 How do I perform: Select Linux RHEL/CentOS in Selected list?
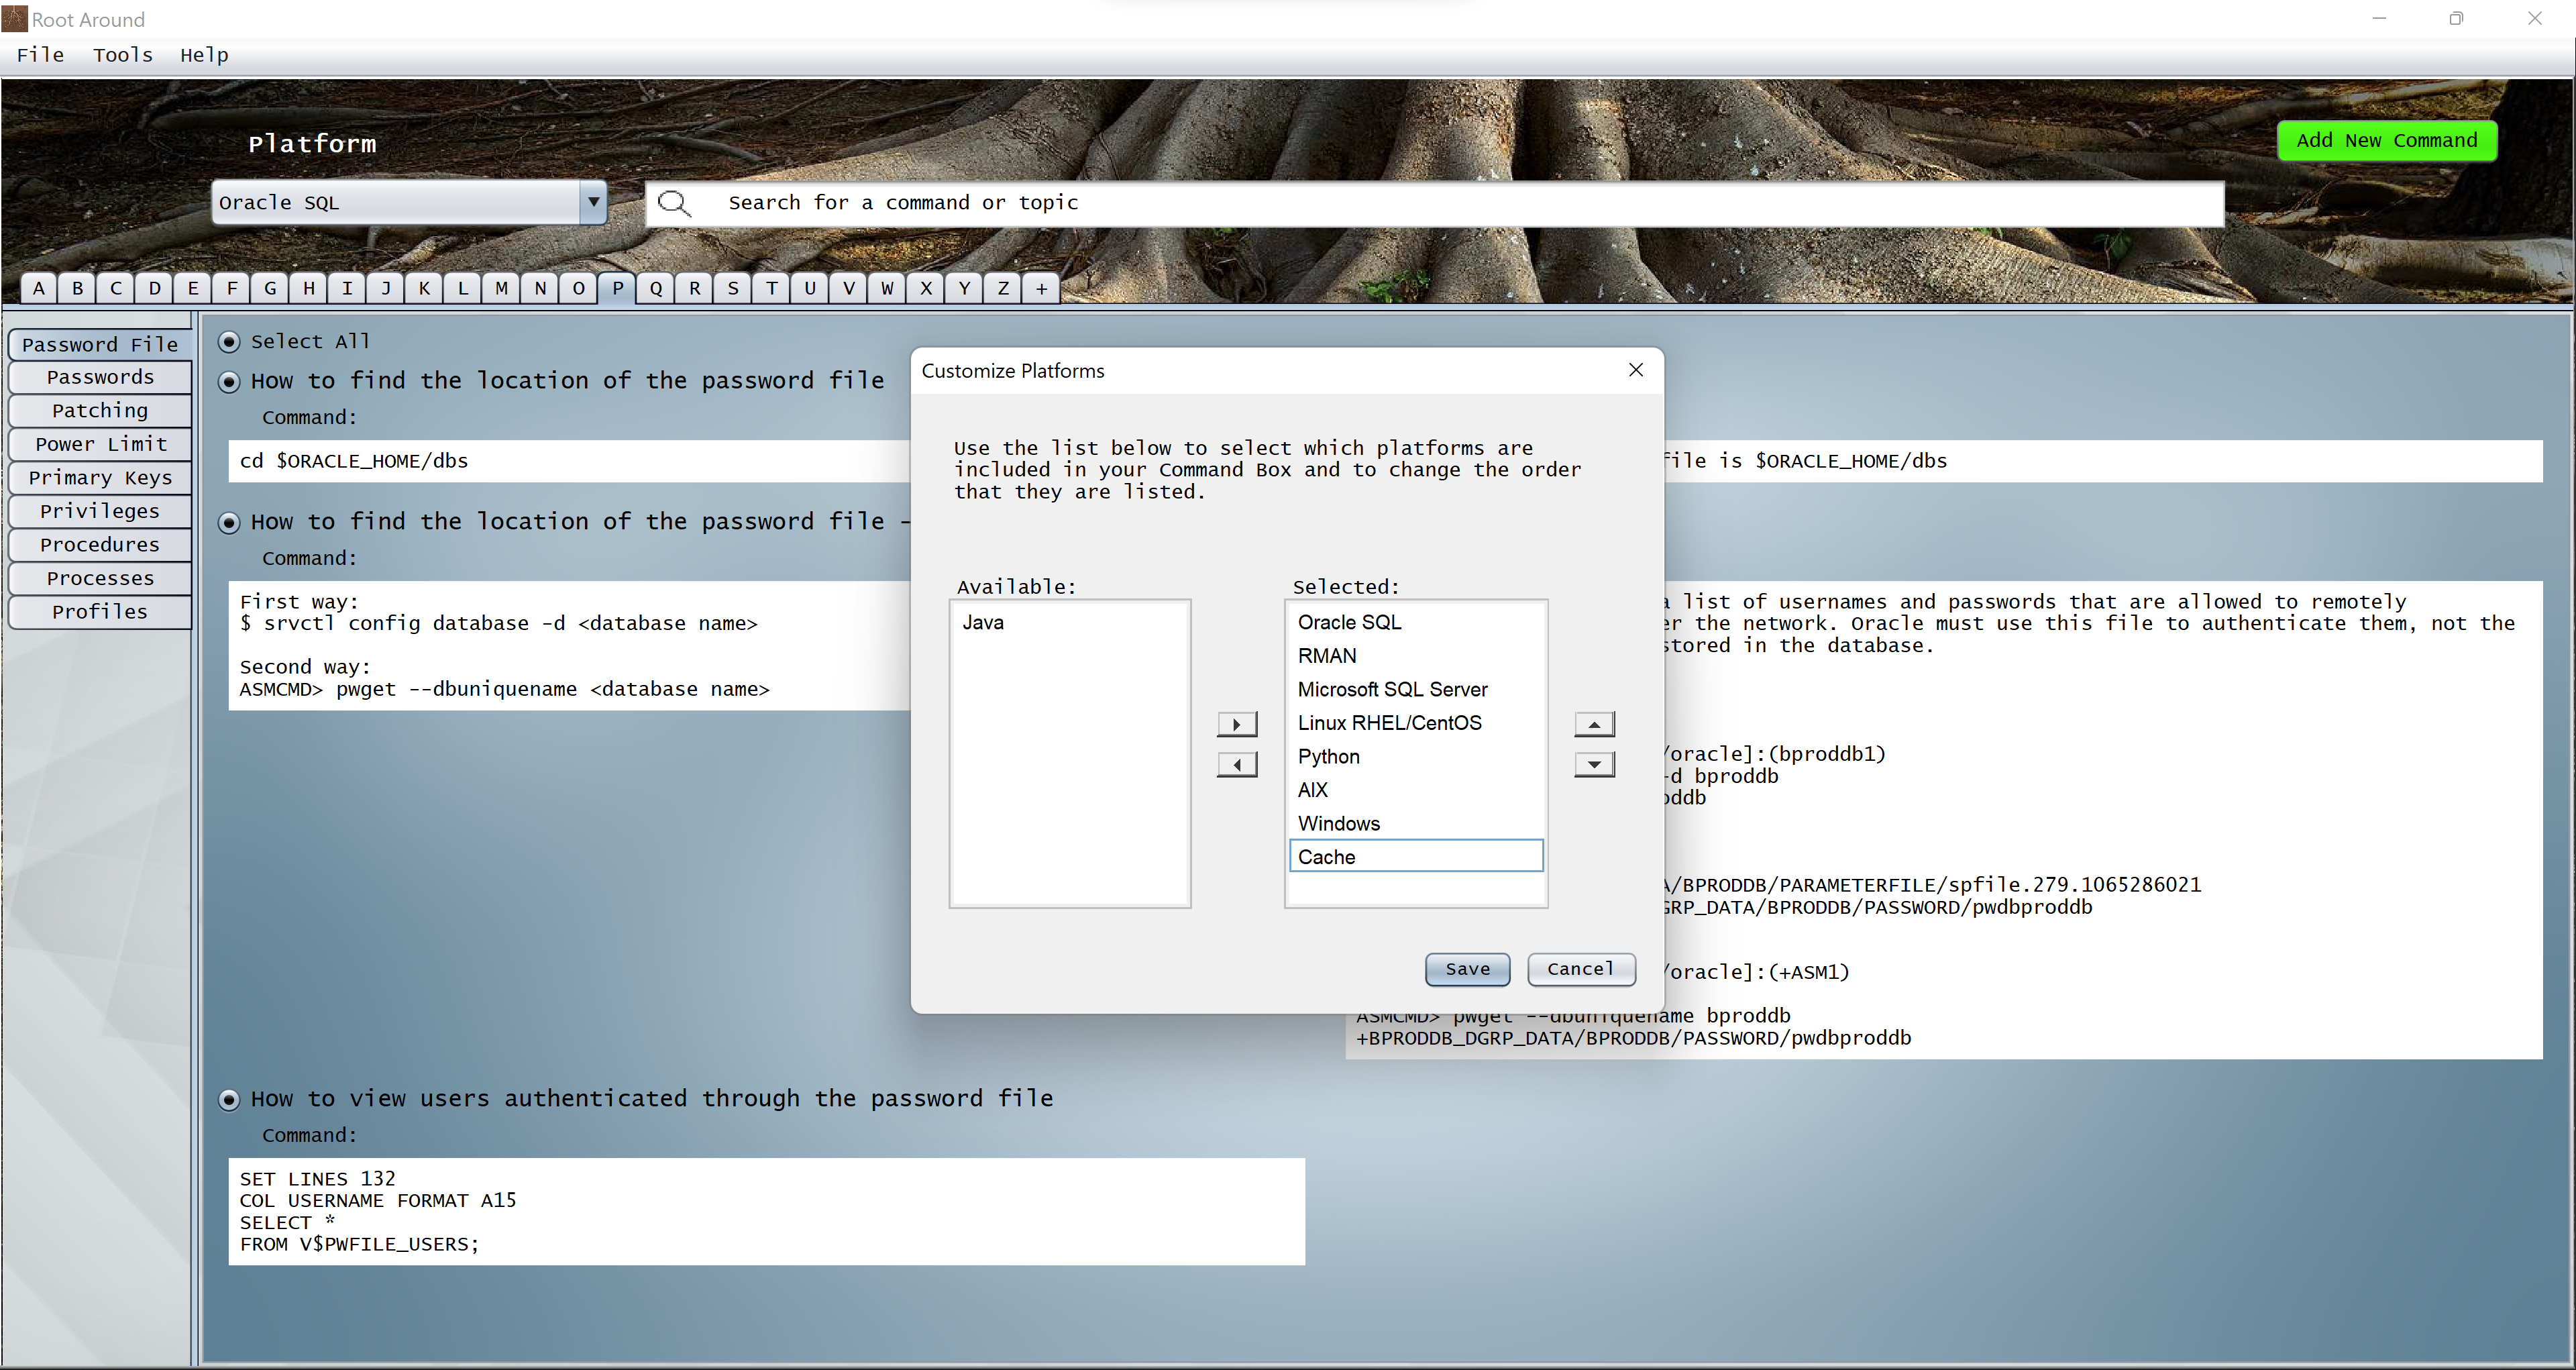(x=1416, y=723)
